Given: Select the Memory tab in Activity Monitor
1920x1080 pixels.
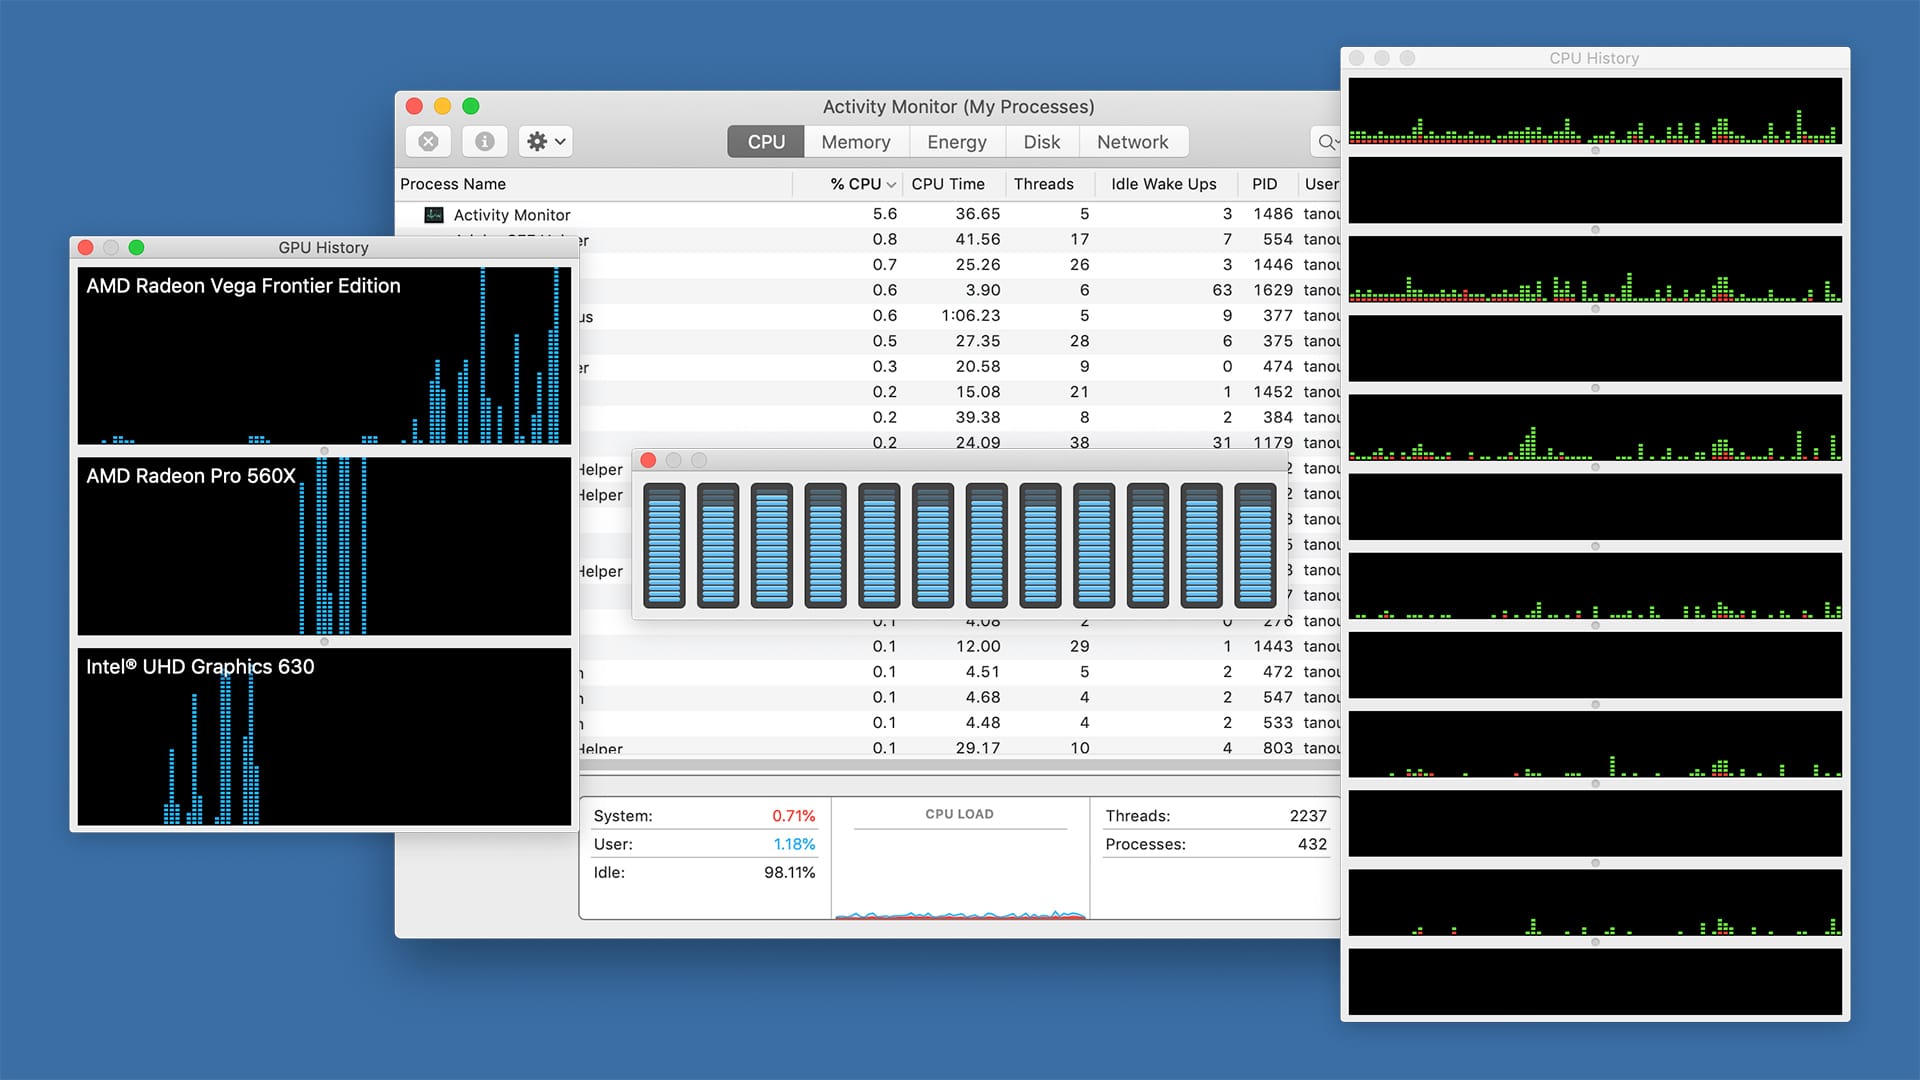Looking at the screenshot, I should [853, 141].
